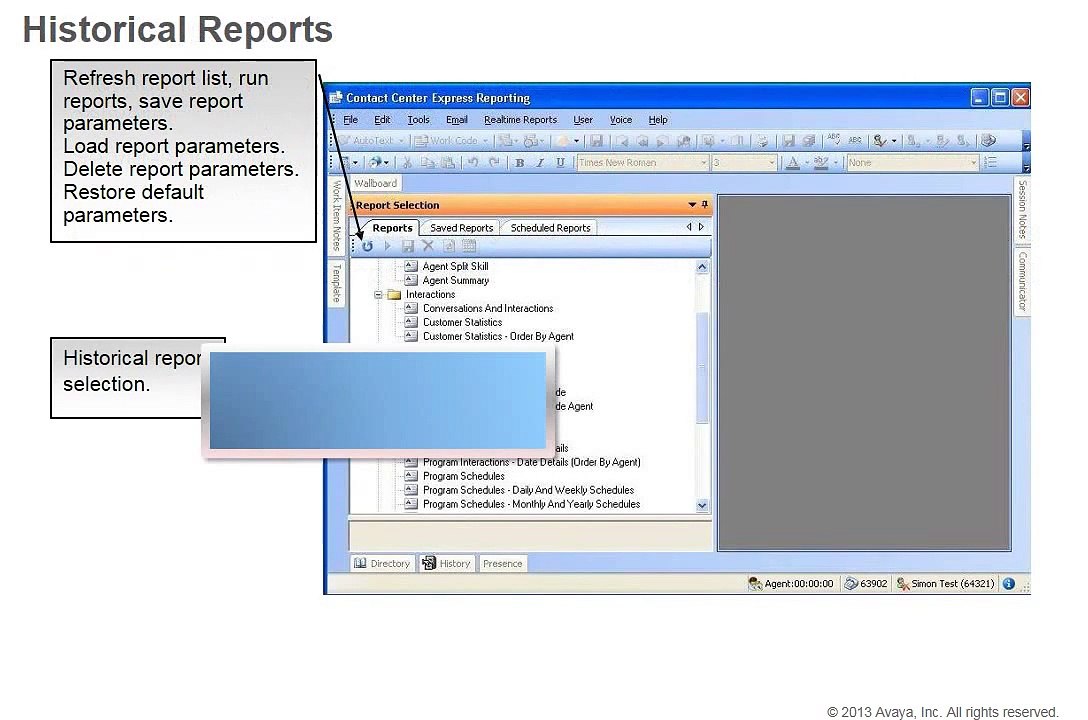
Task: Open the Times New Roman font dropdown
Action: point(703,162)
